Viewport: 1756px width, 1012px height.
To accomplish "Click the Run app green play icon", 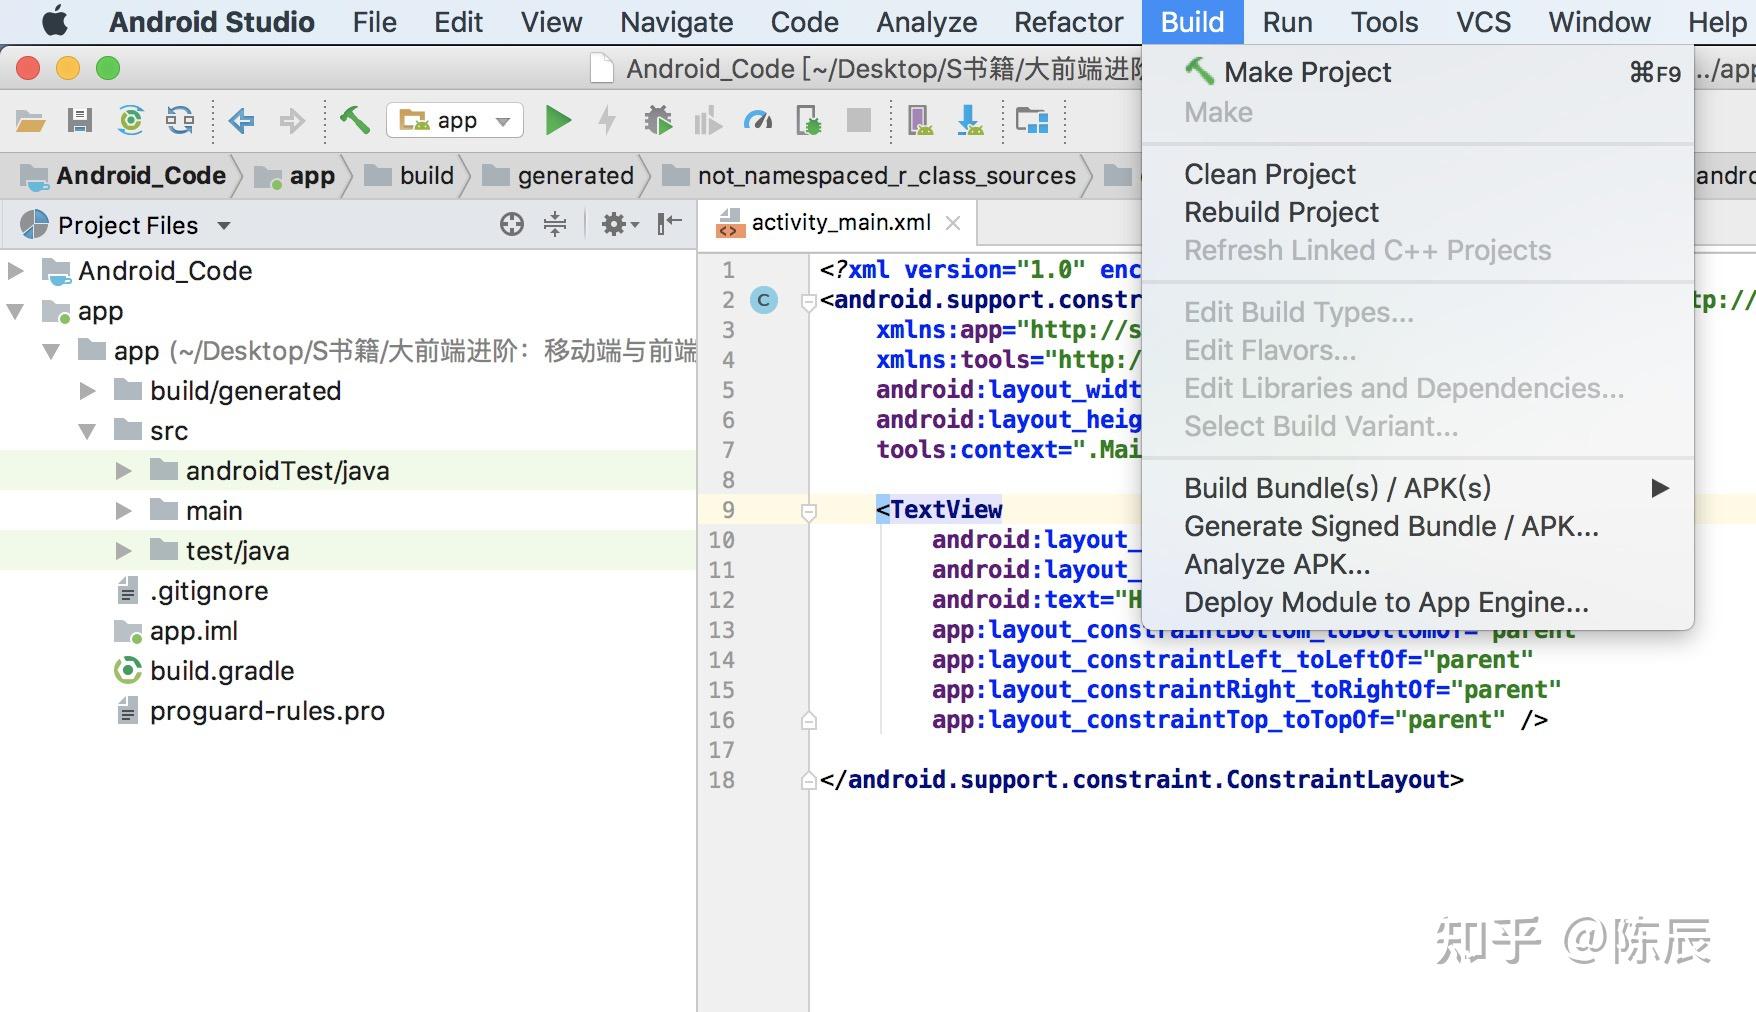I will (558, 121).
